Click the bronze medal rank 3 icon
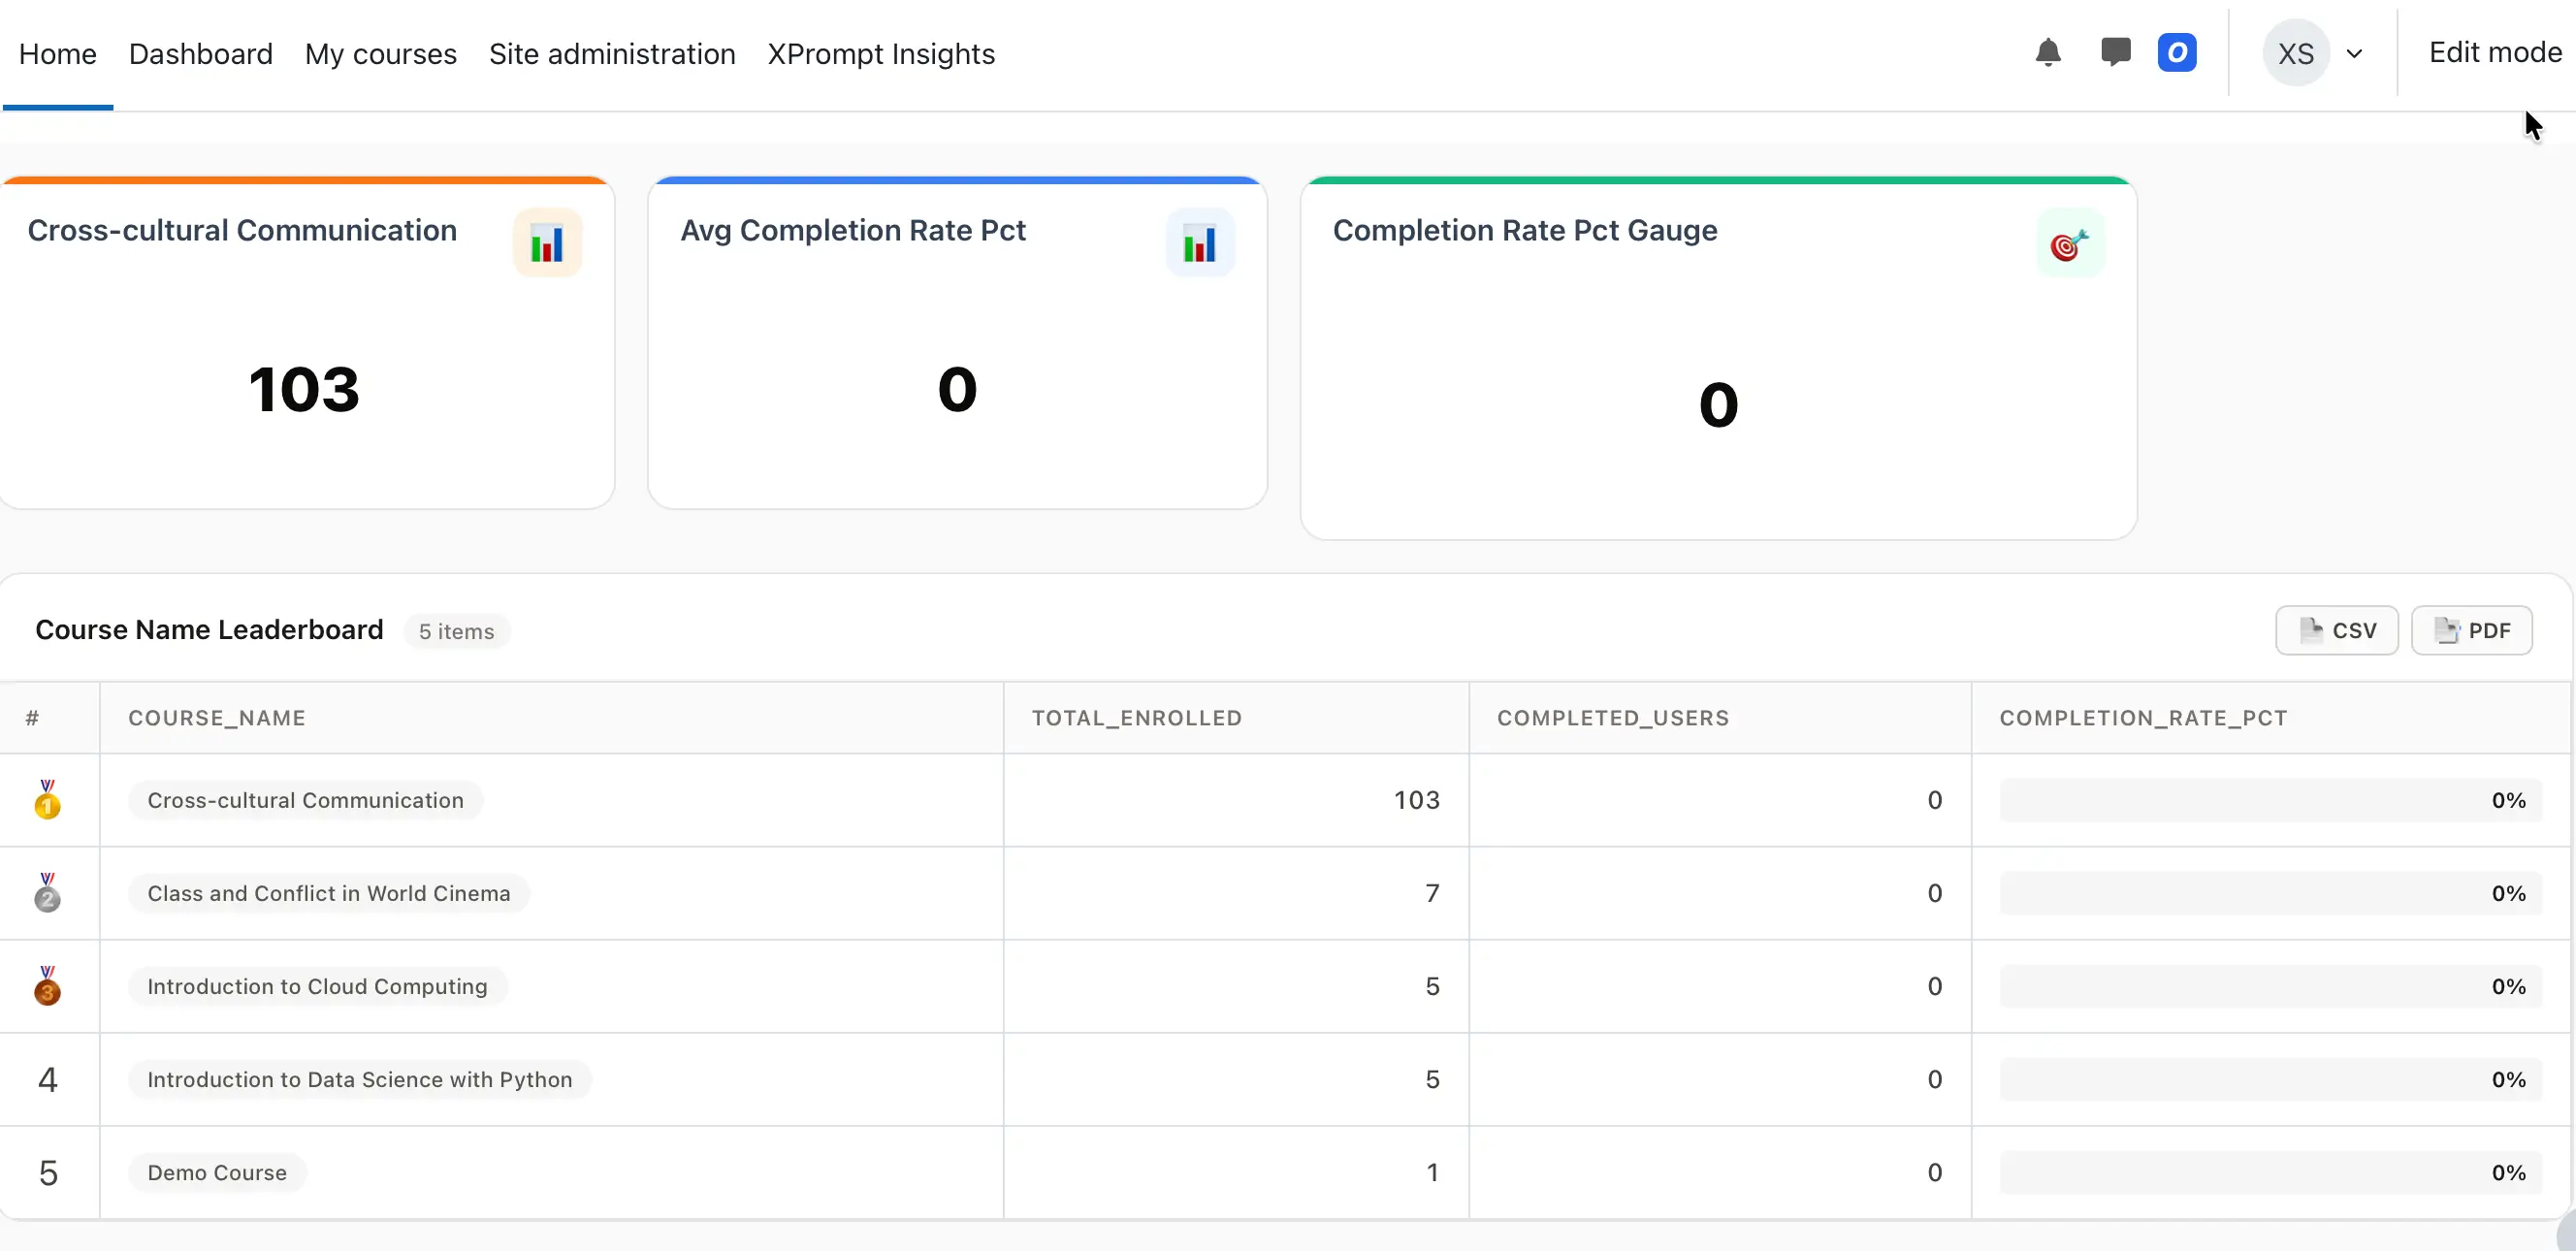Screen dimensions: 2576x1251 [47, 986]
